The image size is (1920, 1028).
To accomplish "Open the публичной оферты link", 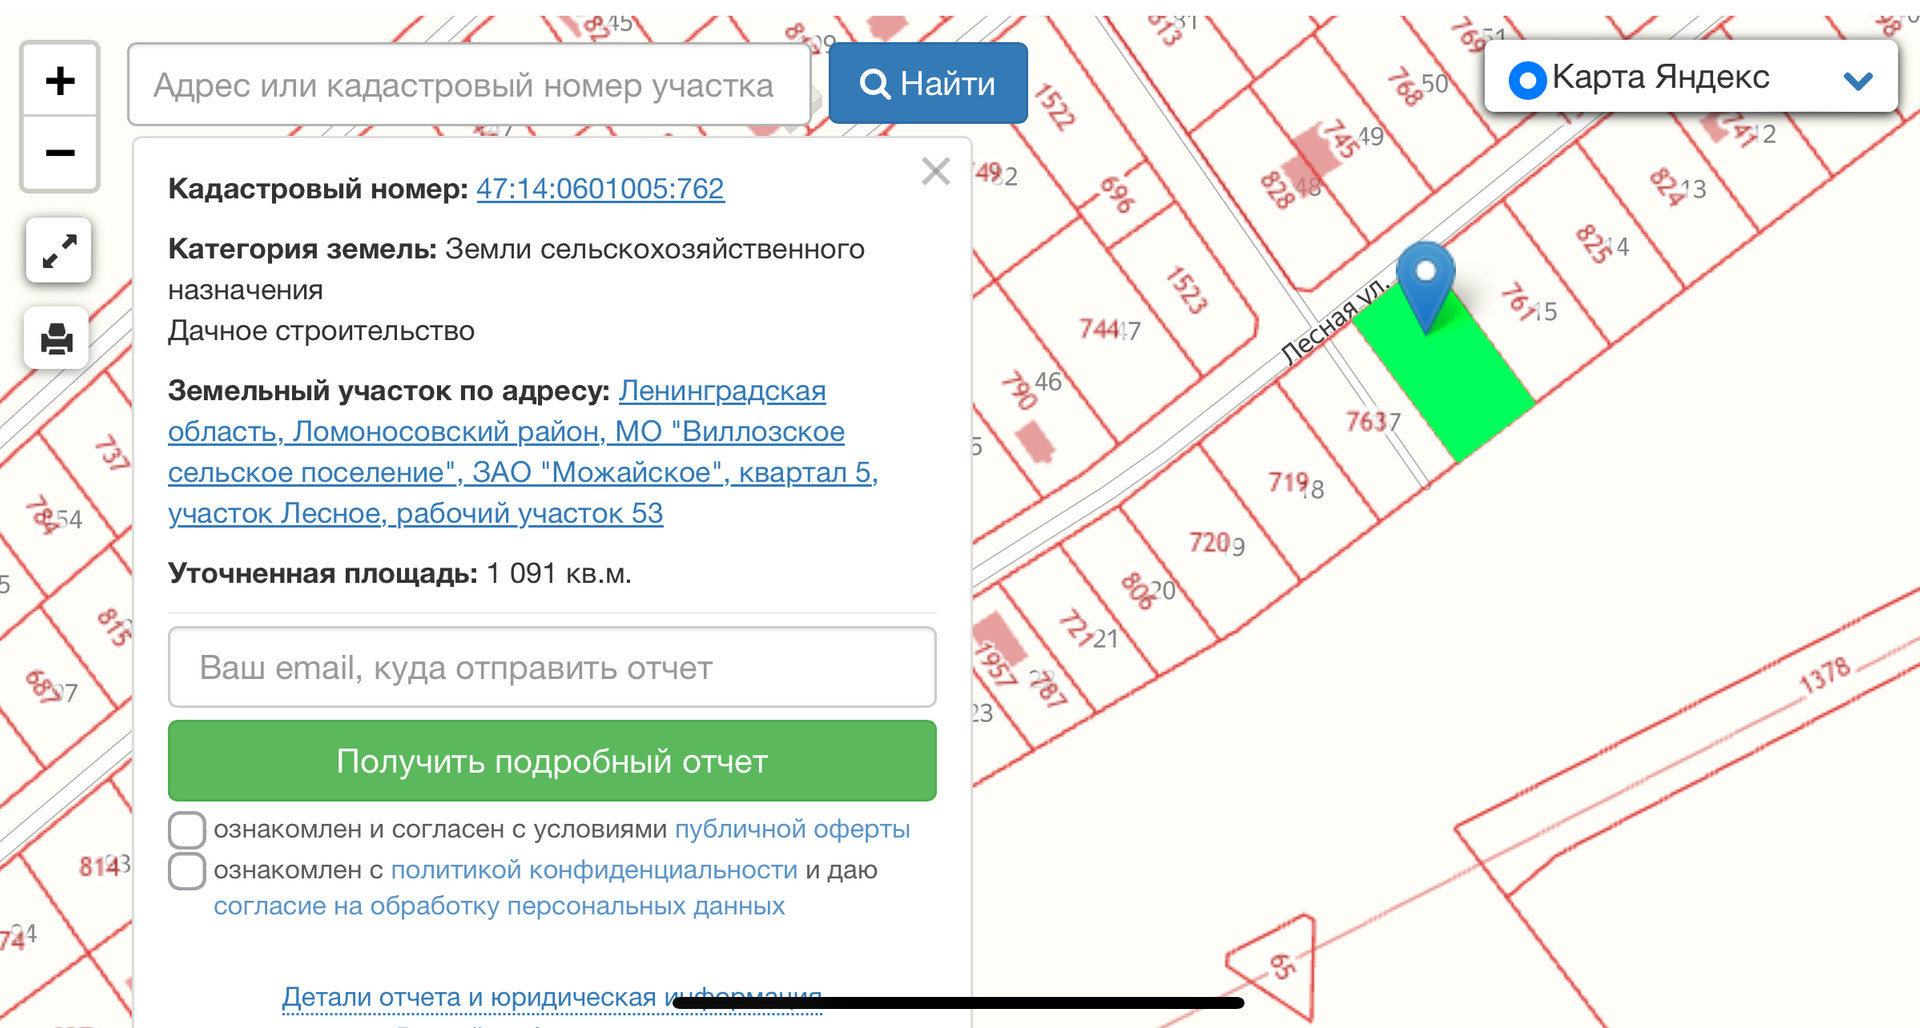I will point(792,829).
